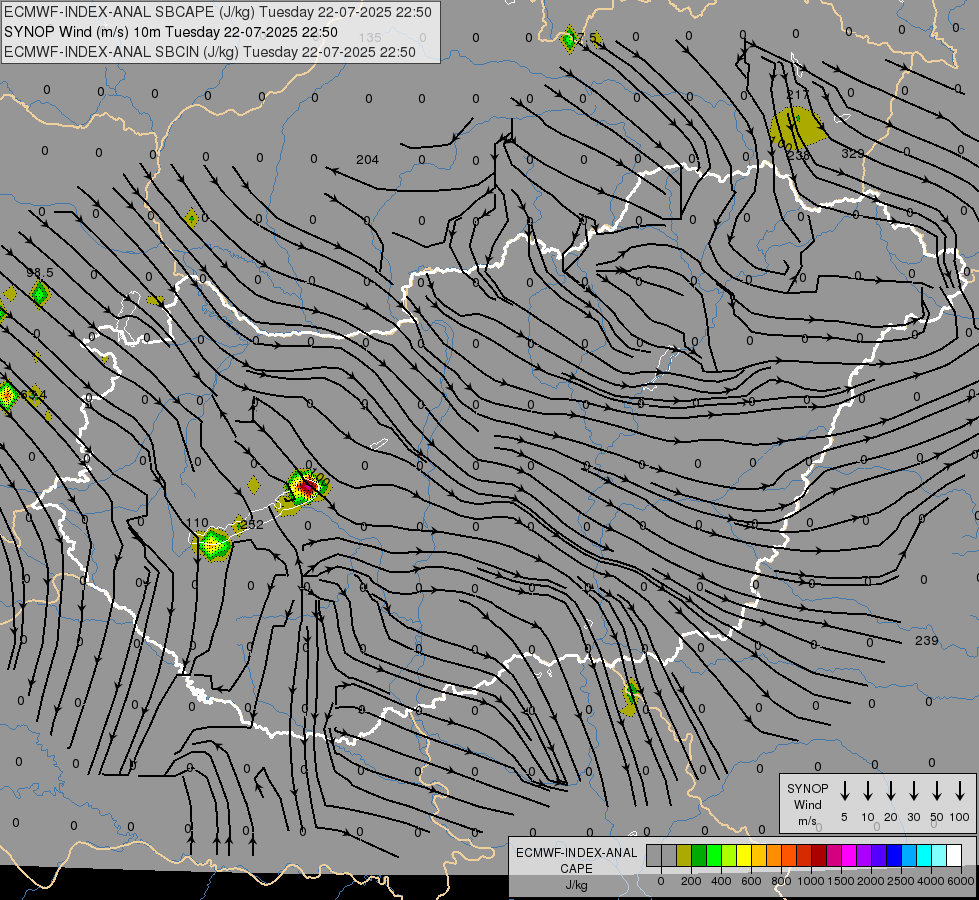Select the cyan swatch in CAPE legend

pos(924,855)
